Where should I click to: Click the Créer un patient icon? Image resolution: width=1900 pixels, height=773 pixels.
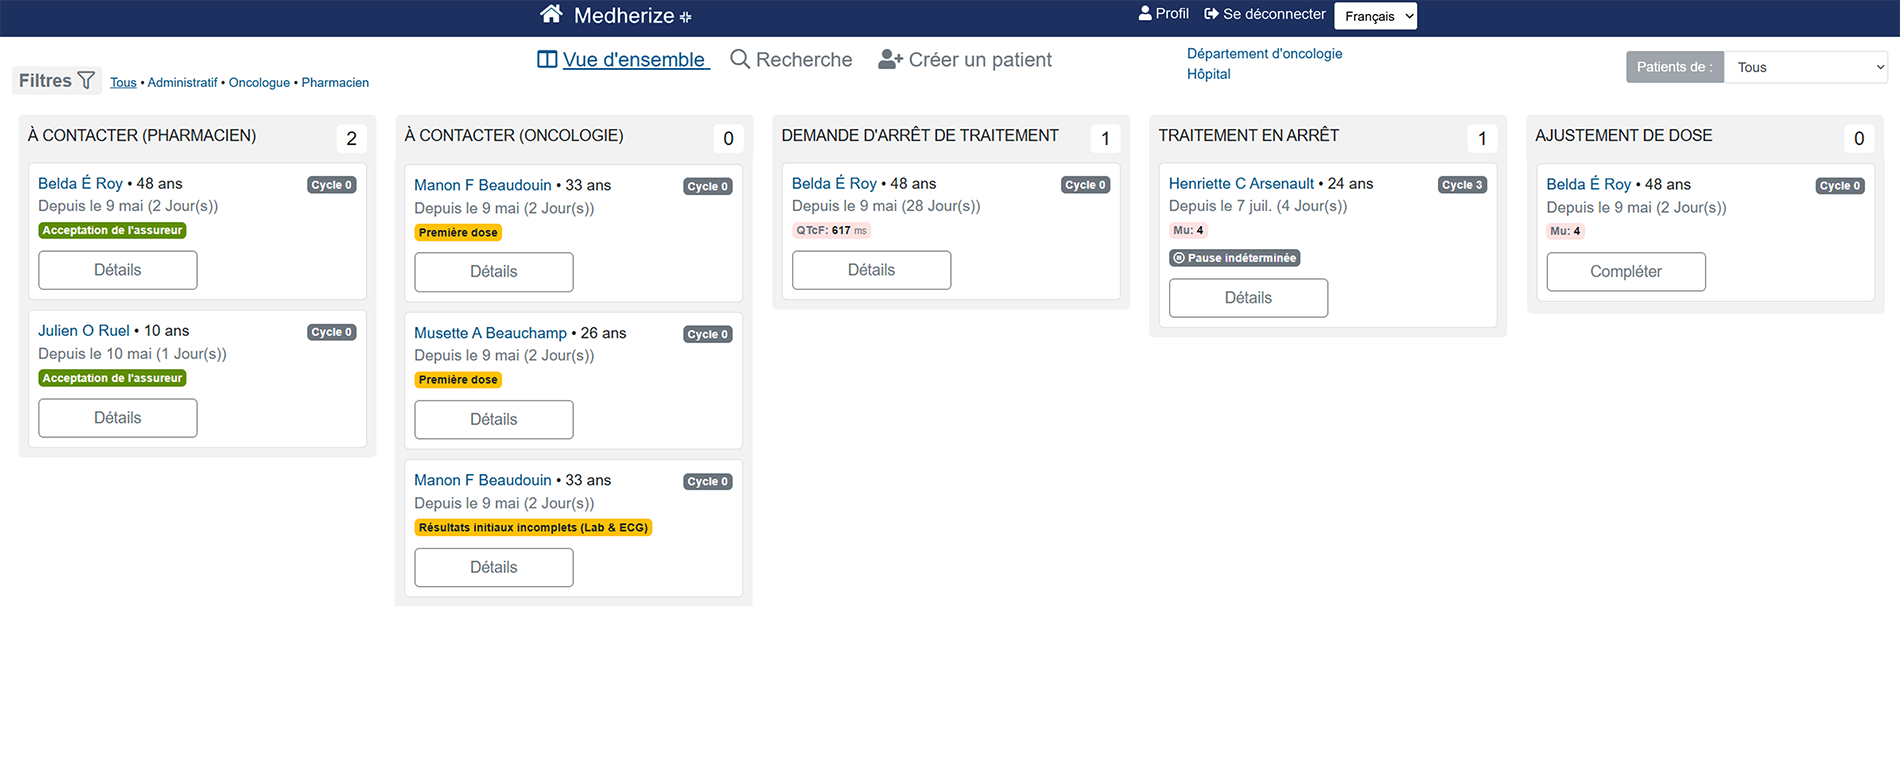(890, 60)
